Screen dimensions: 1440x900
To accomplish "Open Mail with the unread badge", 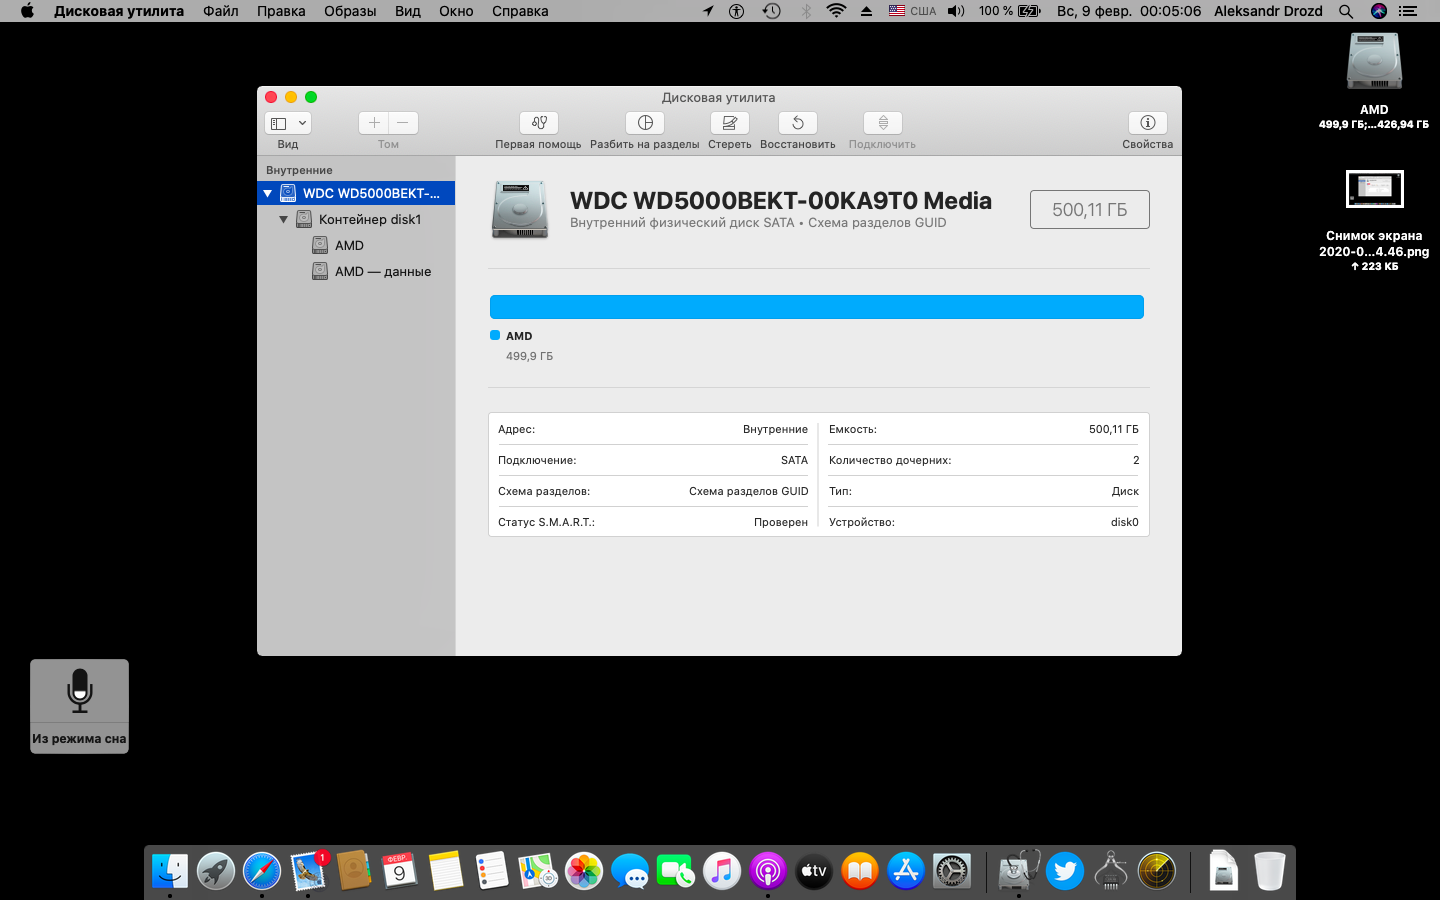I will click(x=308, y=871).
